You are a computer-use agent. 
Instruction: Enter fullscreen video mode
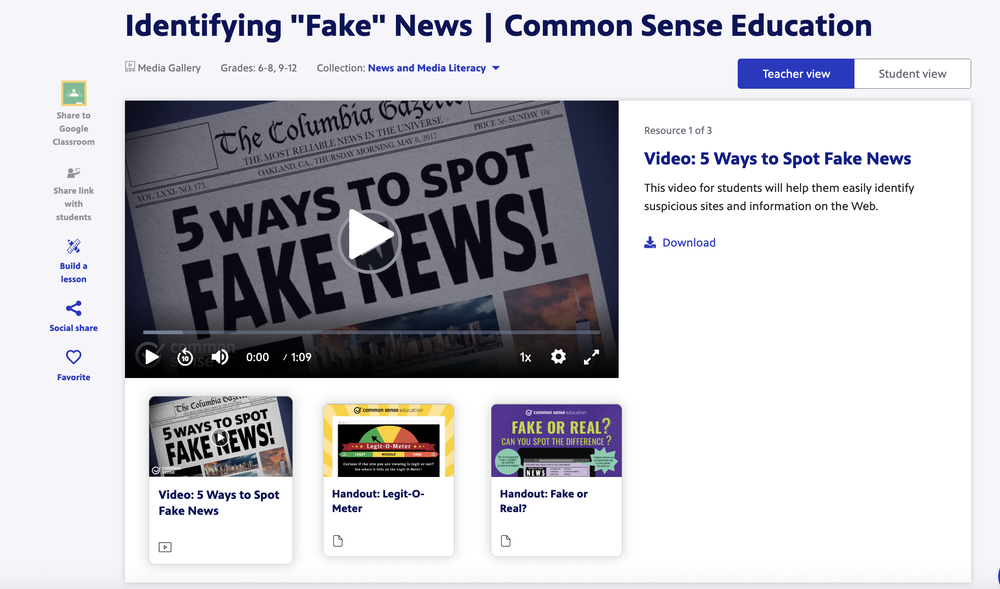pos(591,357)
